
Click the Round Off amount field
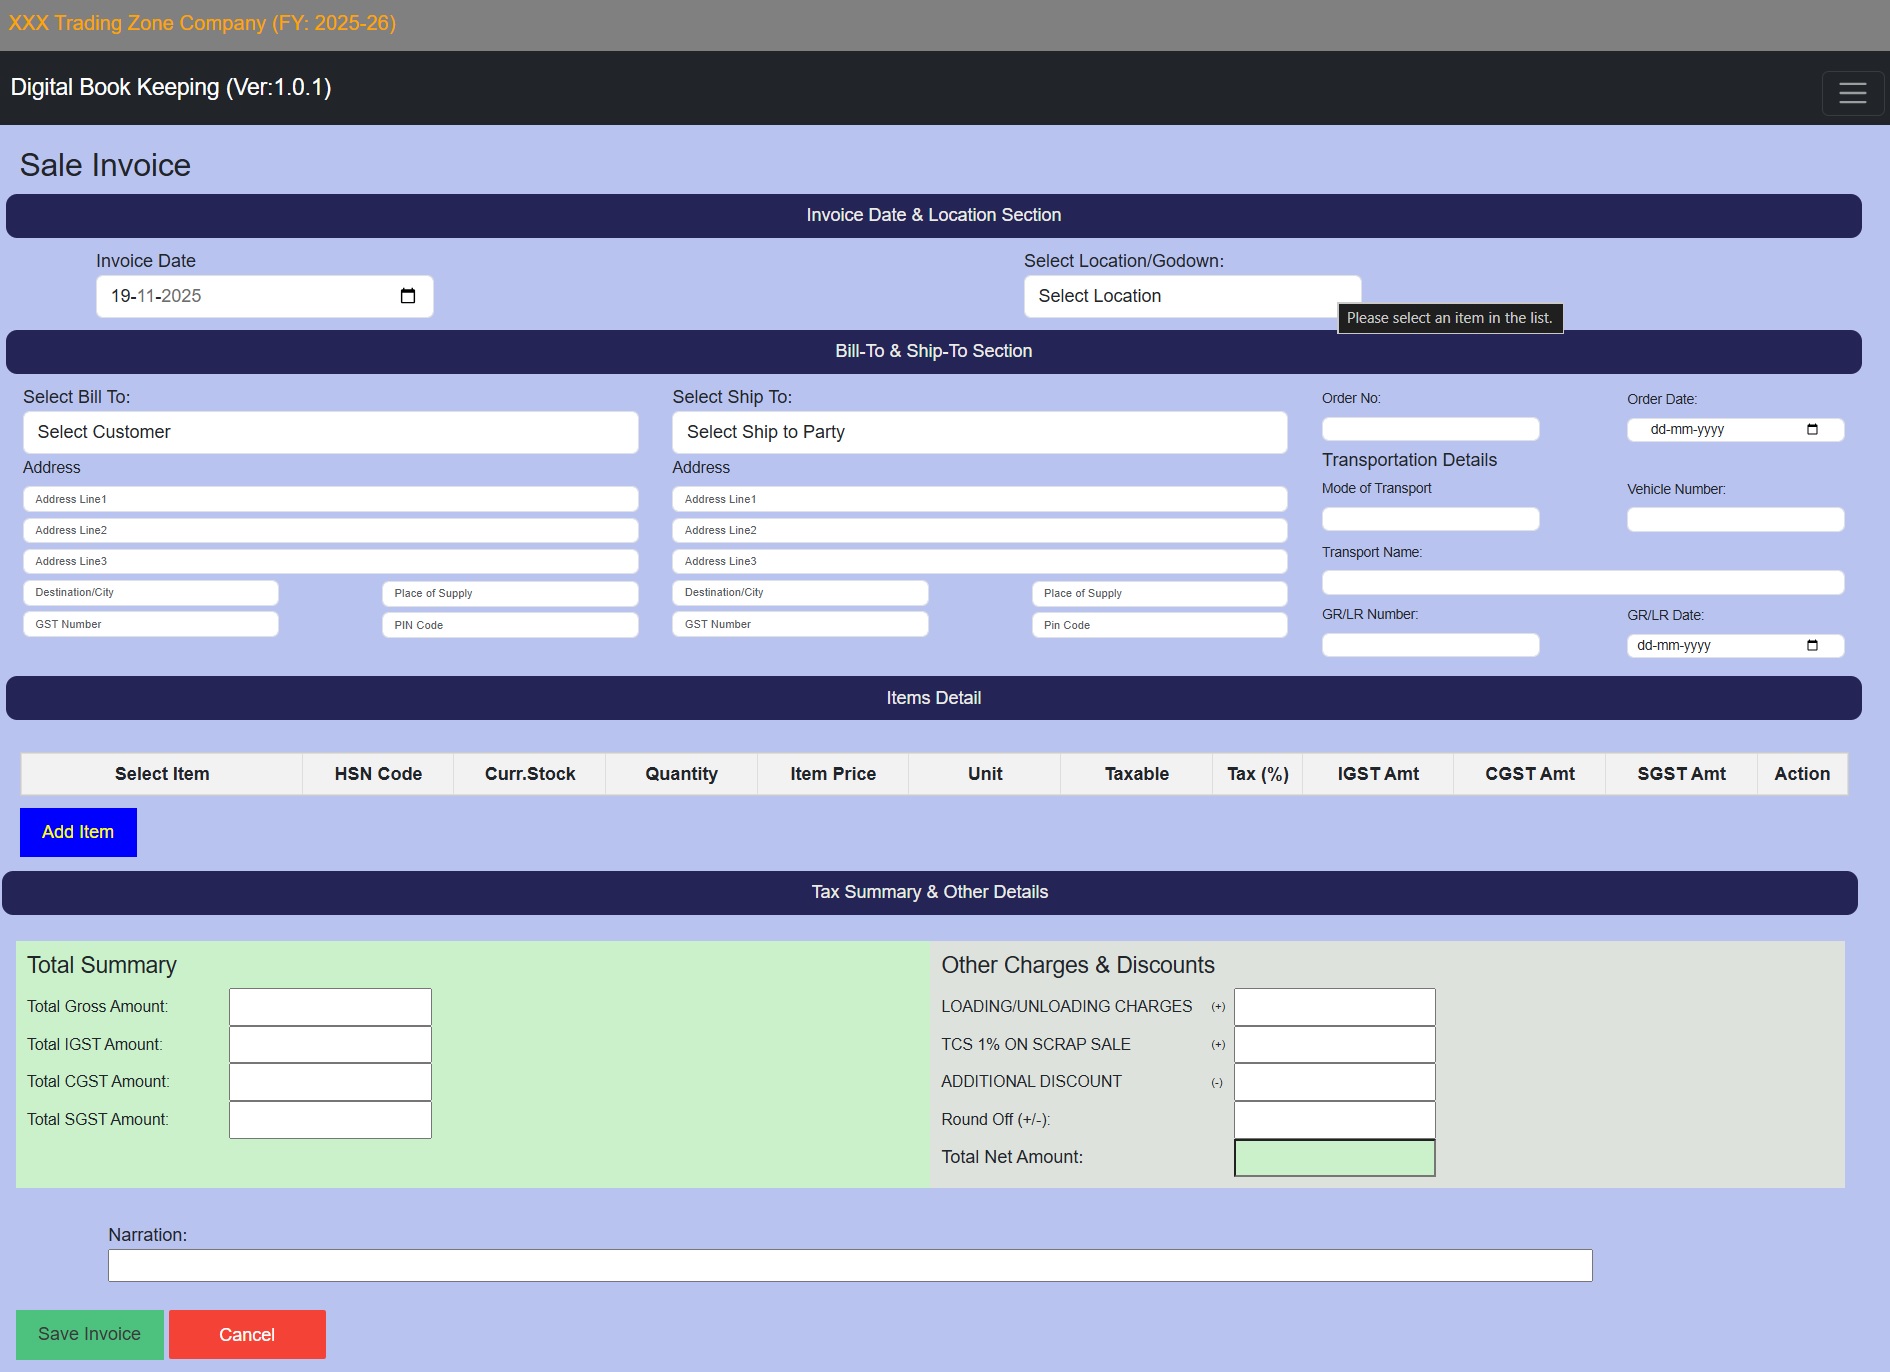click(1334, 1120)
